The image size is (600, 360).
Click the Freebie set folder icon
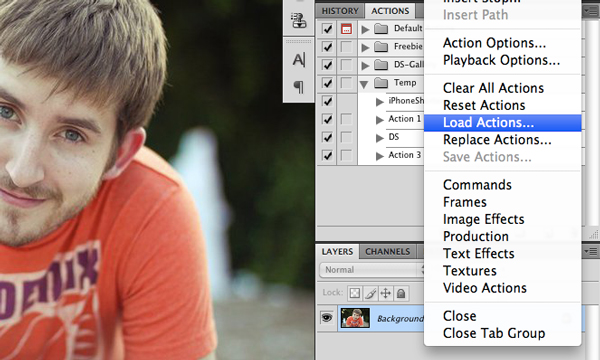point(381,47)
